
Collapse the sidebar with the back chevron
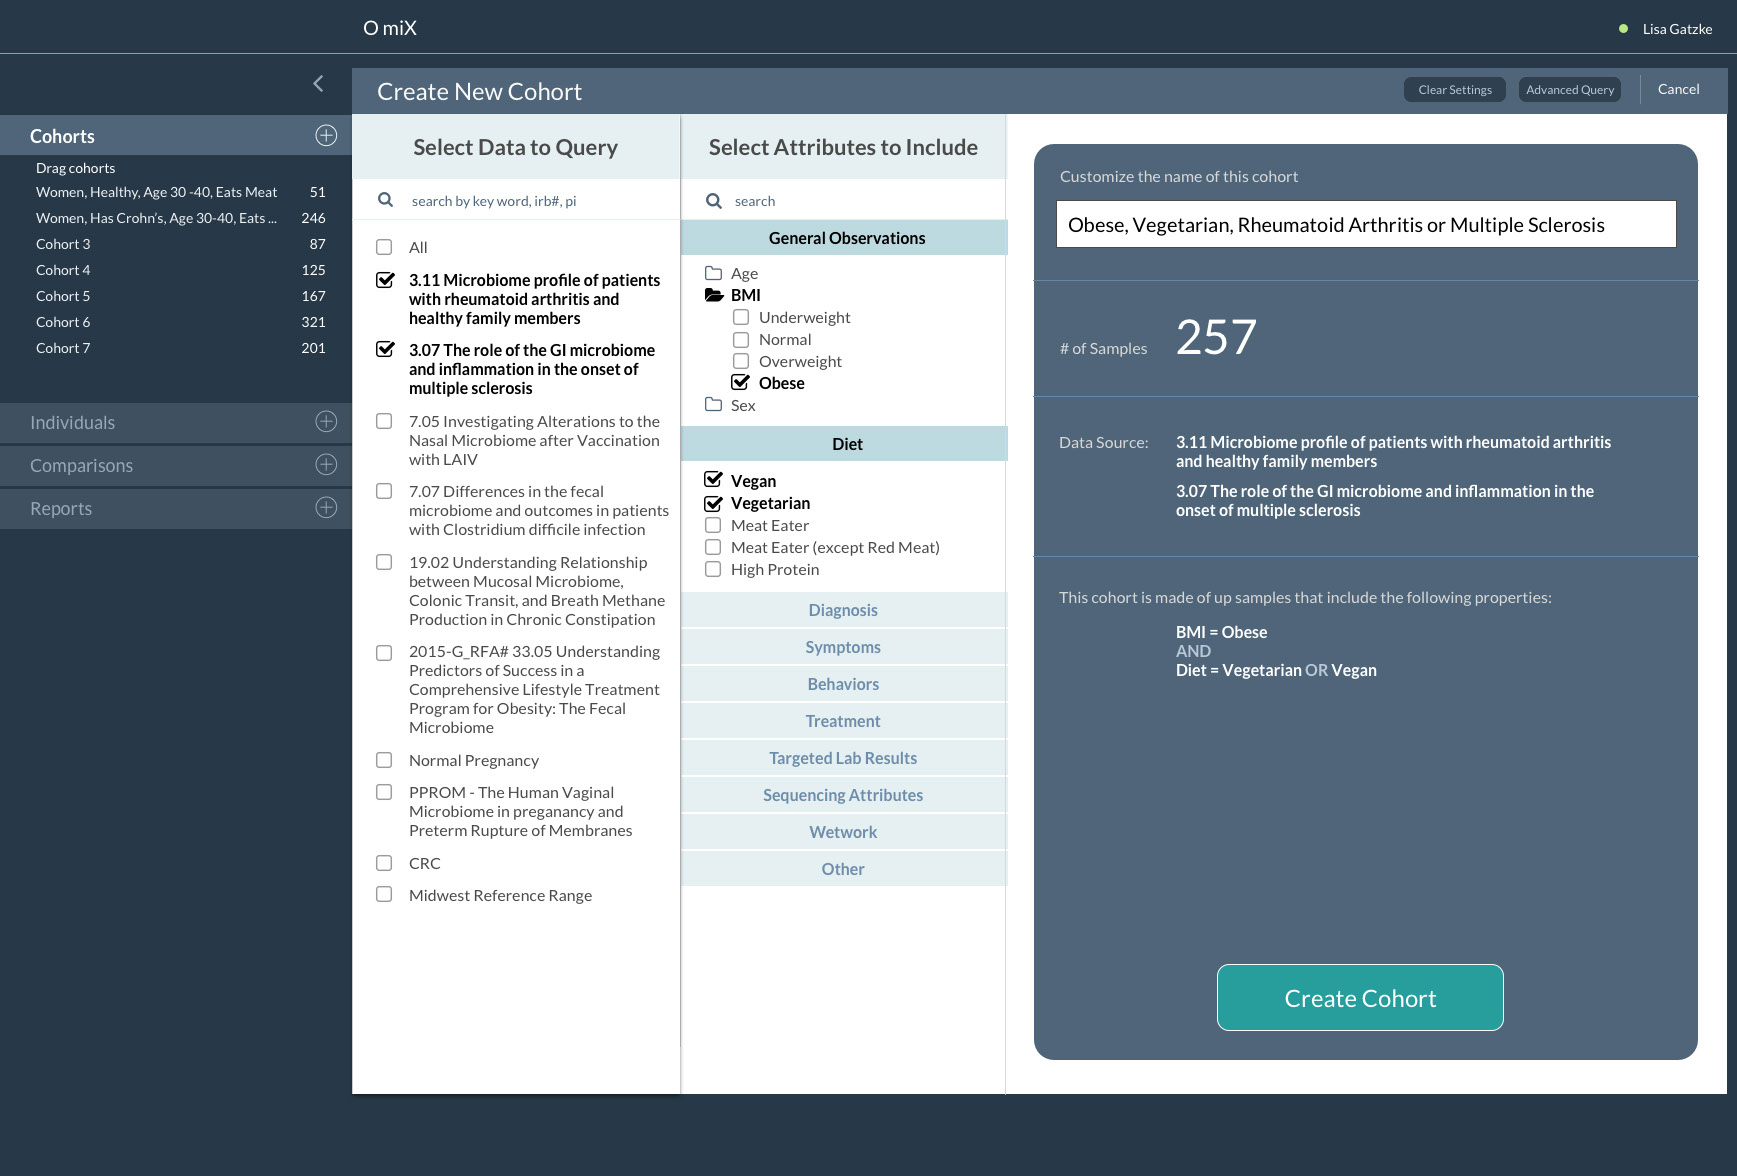click(318, 84)
